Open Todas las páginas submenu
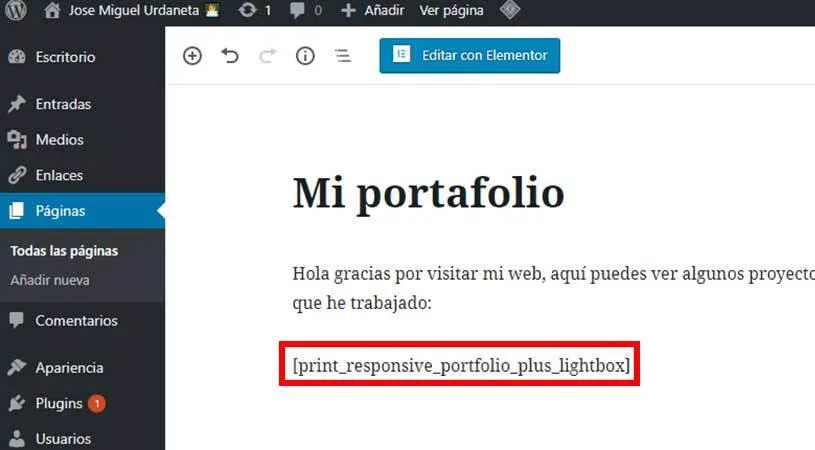Image resolution: width=815 pixels, height=450 pixels. (x=64, y=251)
